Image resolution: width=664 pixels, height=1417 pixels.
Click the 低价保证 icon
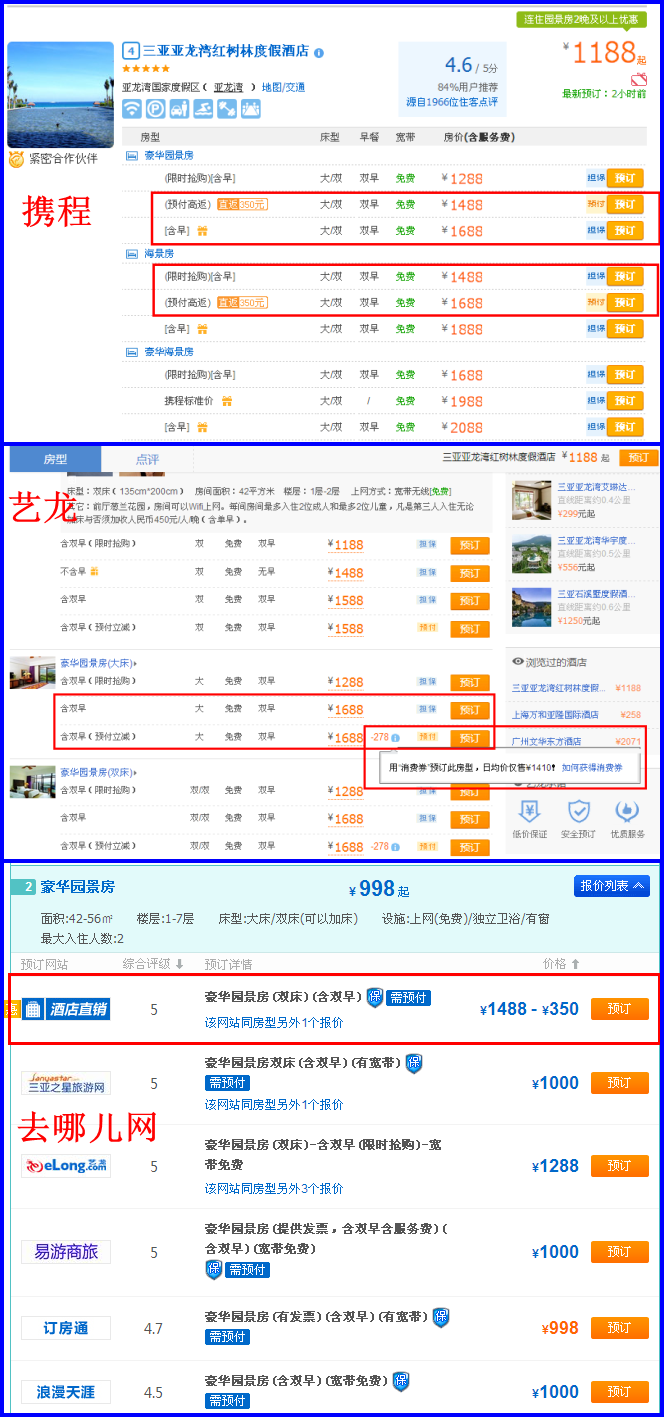[x=530, y=811]
